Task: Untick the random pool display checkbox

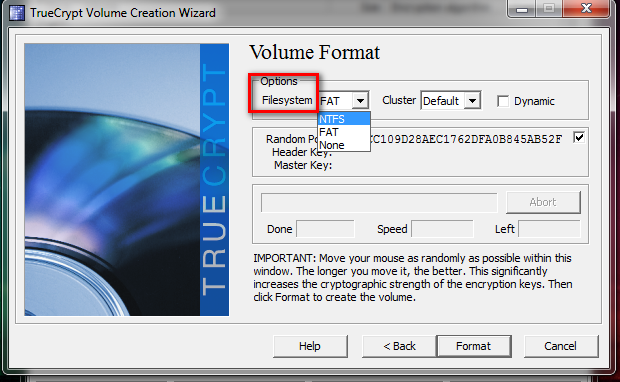Action: [579, 138]
